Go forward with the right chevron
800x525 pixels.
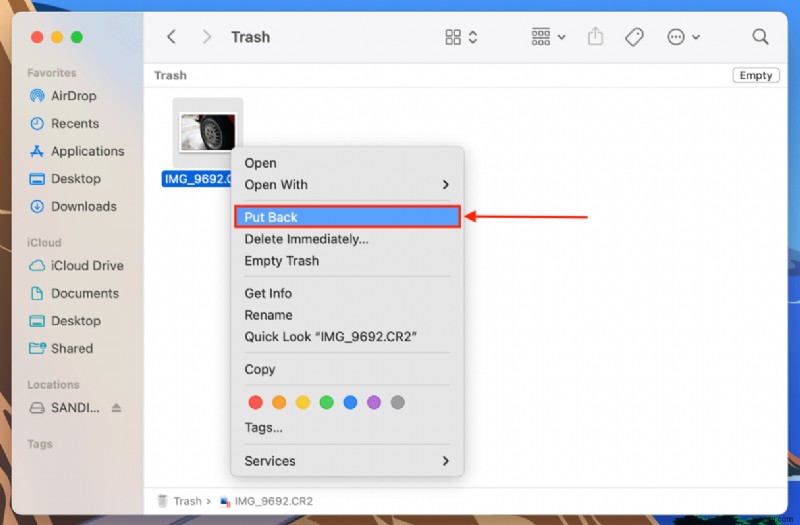pos(206,37)
